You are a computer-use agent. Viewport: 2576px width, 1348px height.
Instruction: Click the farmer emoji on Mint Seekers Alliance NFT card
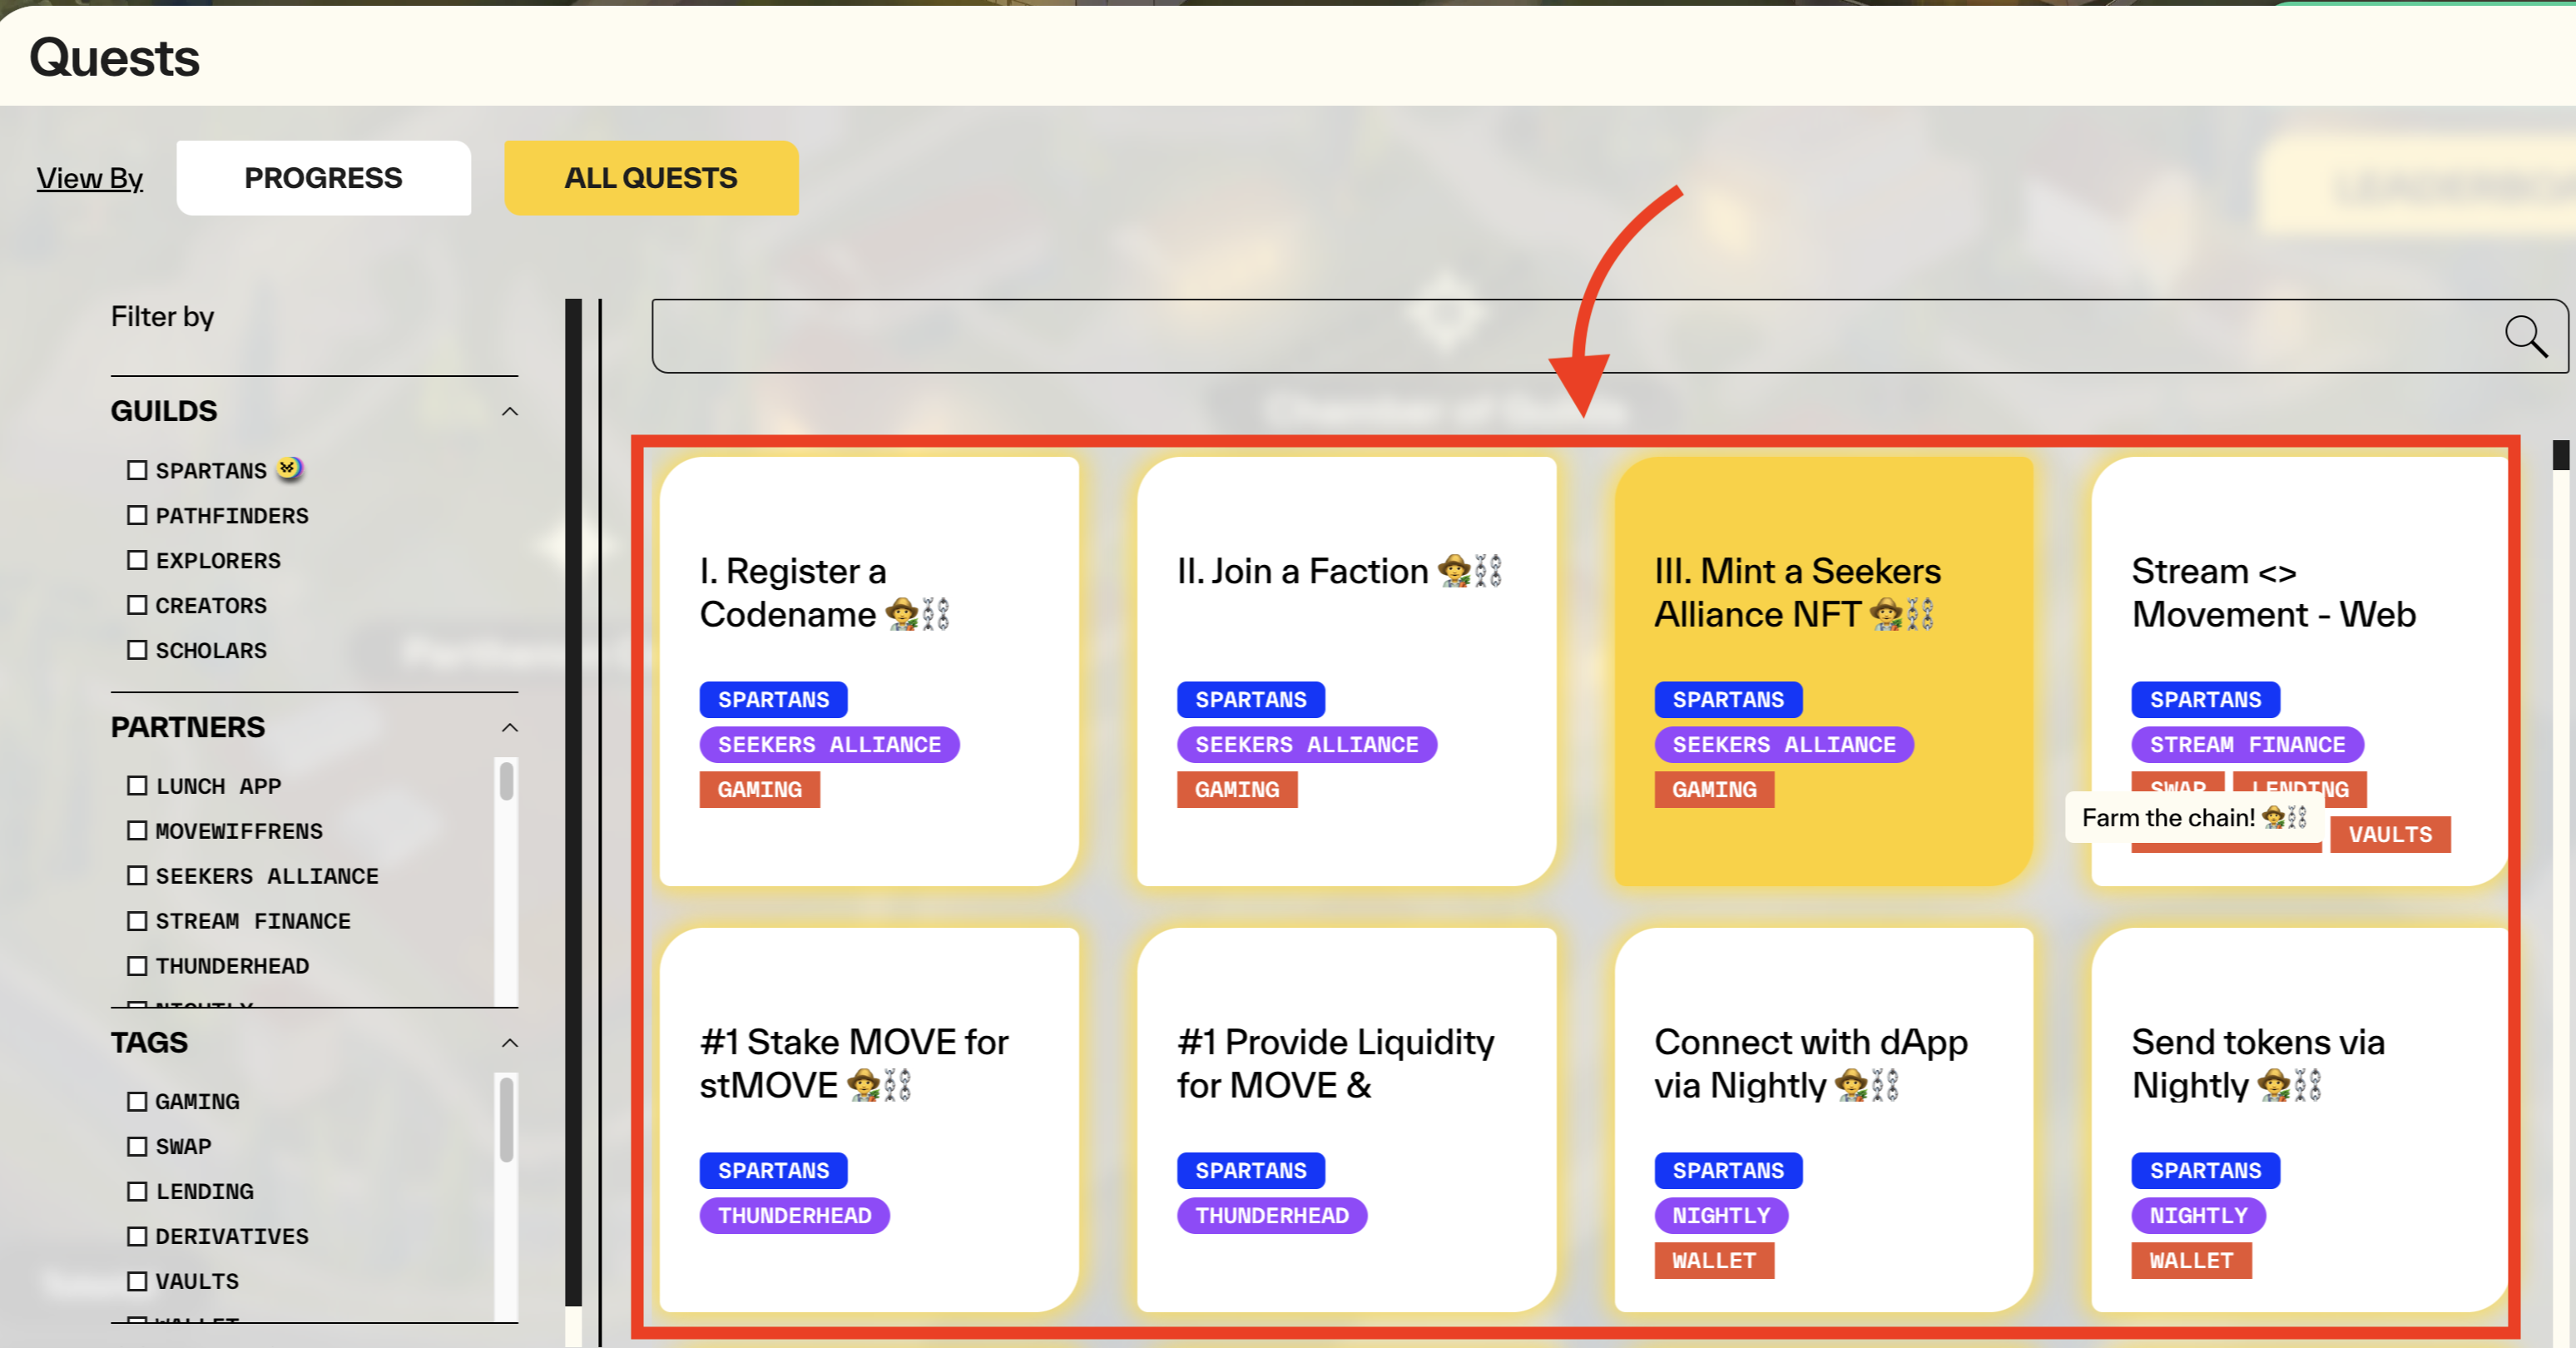[x=1886, y=614]
